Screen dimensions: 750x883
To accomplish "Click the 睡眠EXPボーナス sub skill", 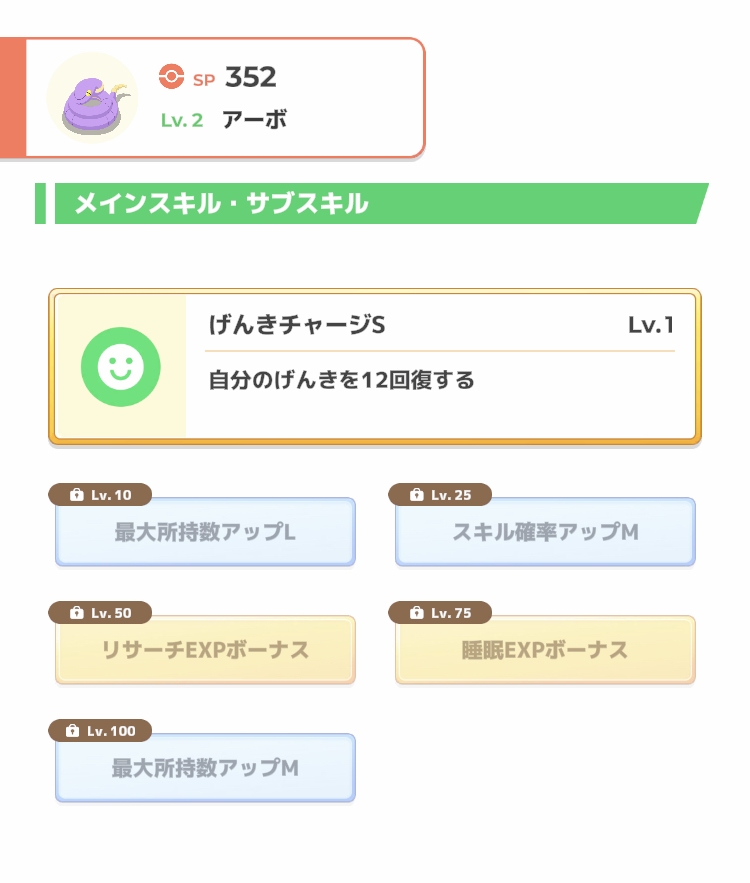I will tap(545, 650).
